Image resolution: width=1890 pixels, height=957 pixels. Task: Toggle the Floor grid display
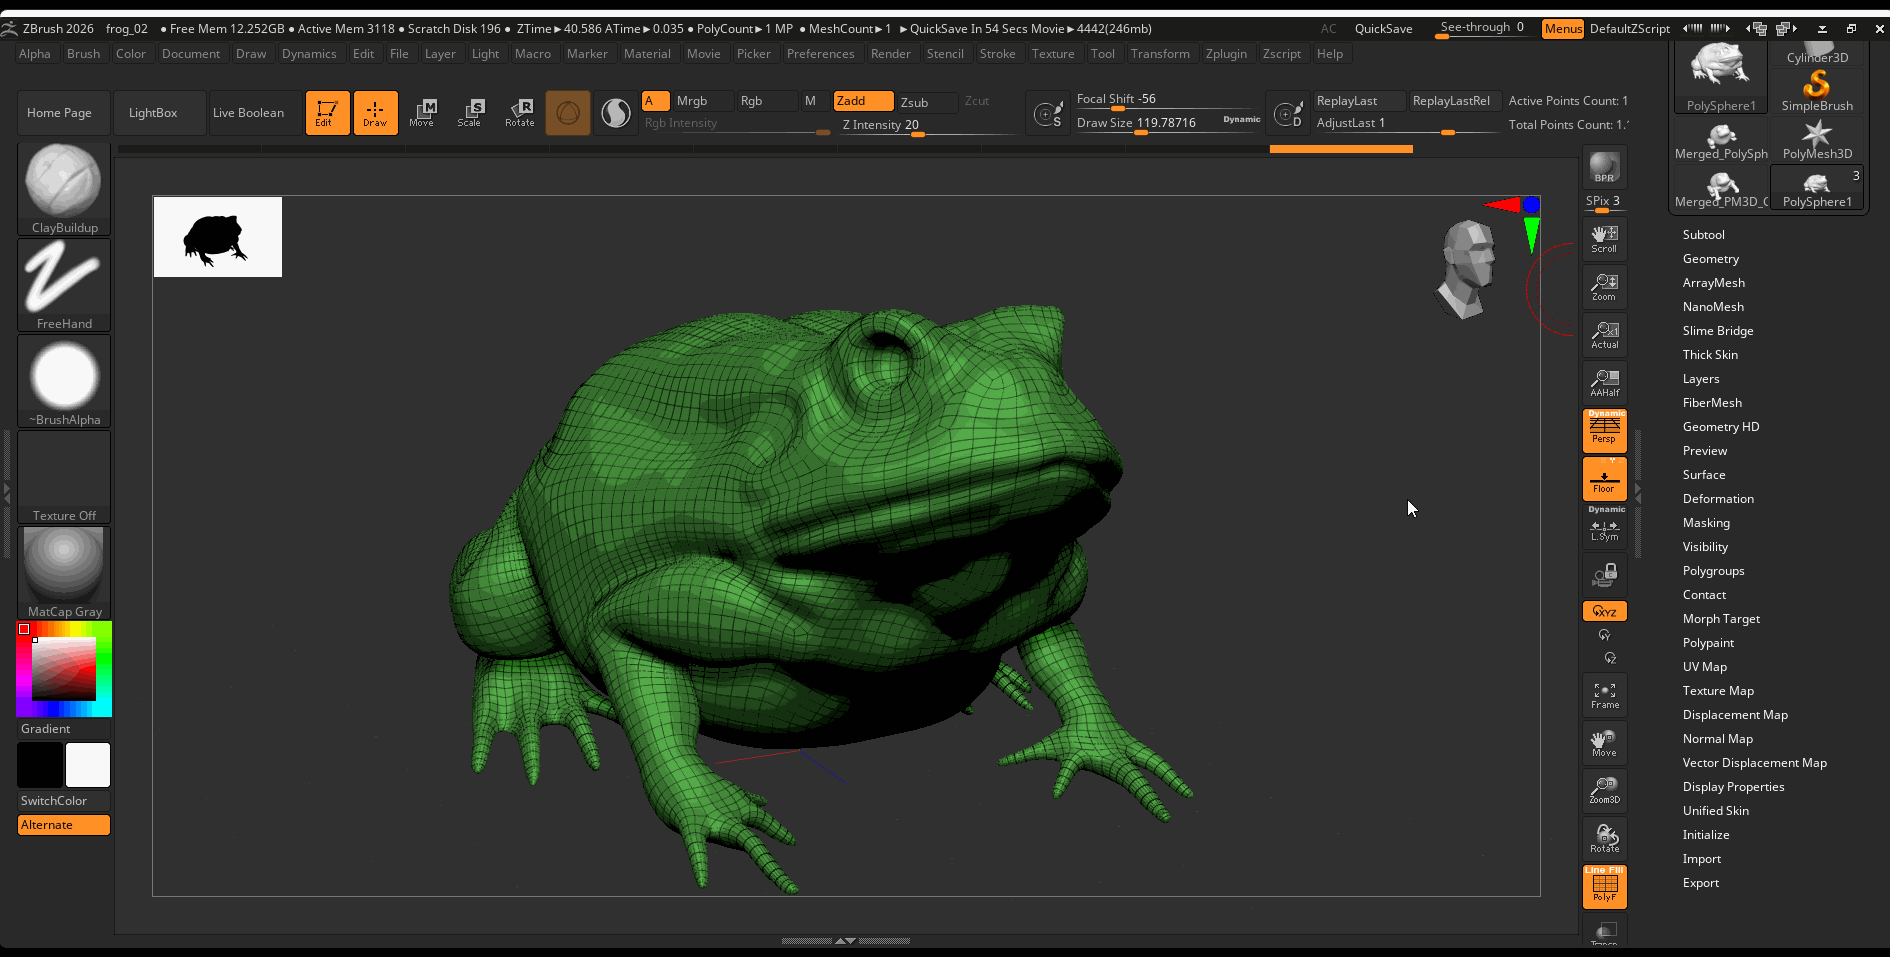point(1604,479)
